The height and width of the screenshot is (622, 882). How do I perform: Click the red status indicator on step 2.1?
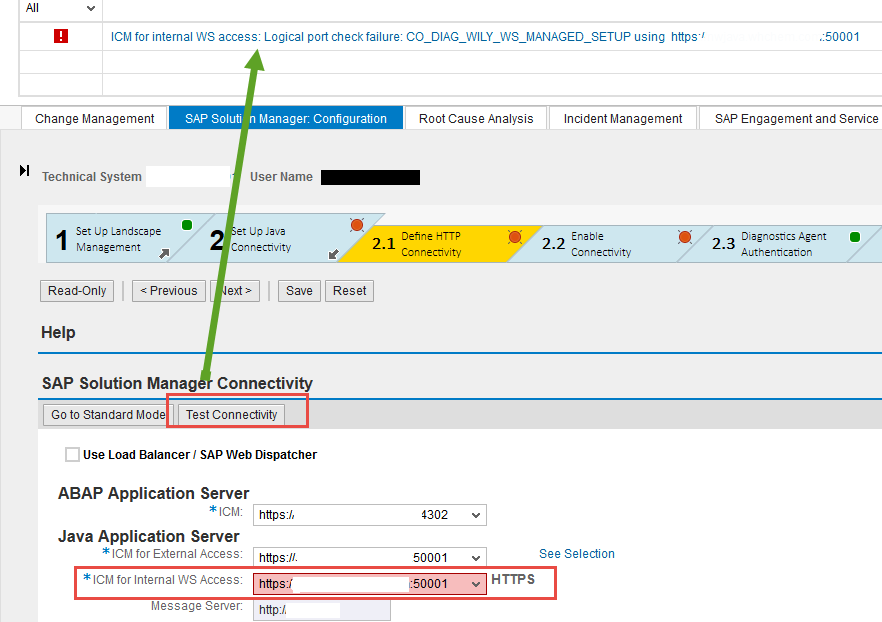(515, 237)
